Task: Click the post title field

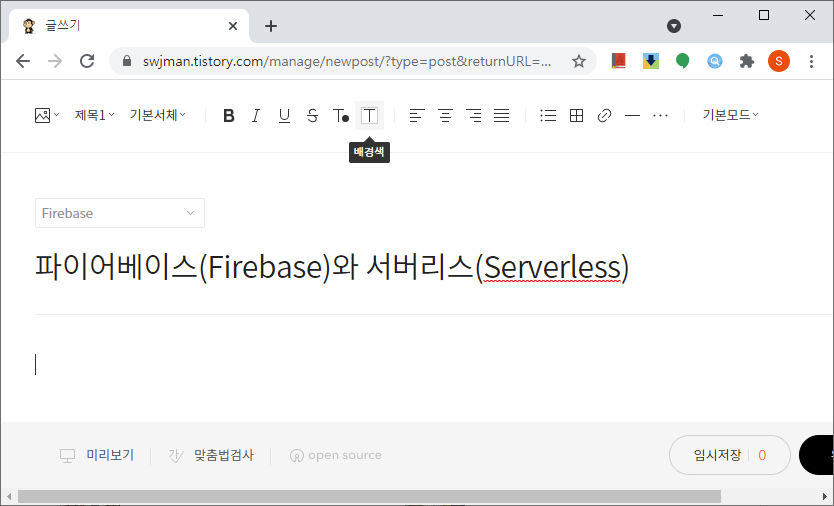Action: (331, 267)
